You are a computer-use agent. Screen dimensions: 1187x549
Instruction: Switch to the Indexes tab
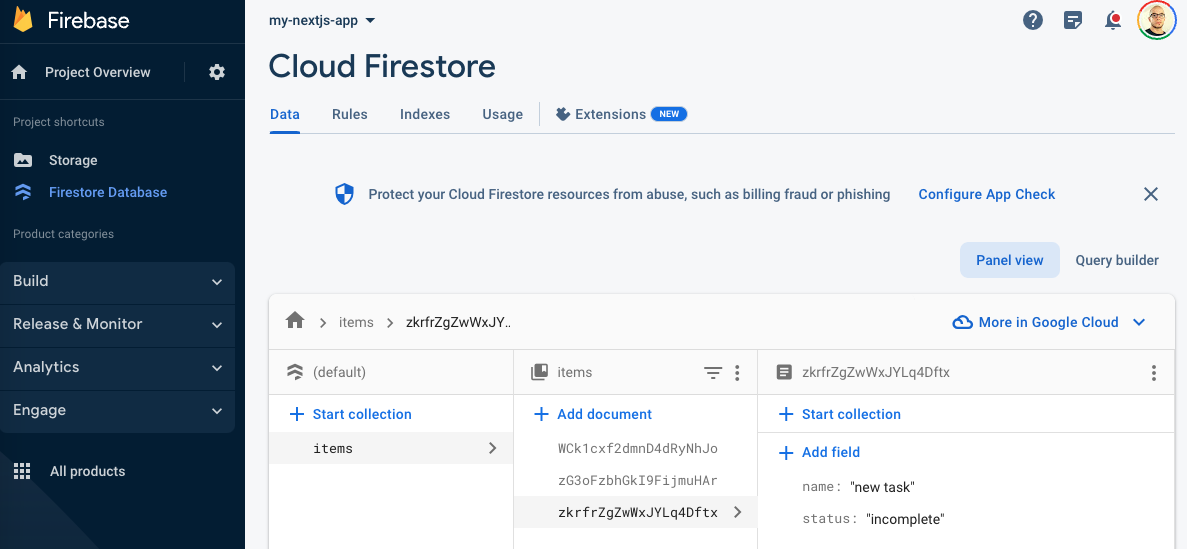click(425, 114)
